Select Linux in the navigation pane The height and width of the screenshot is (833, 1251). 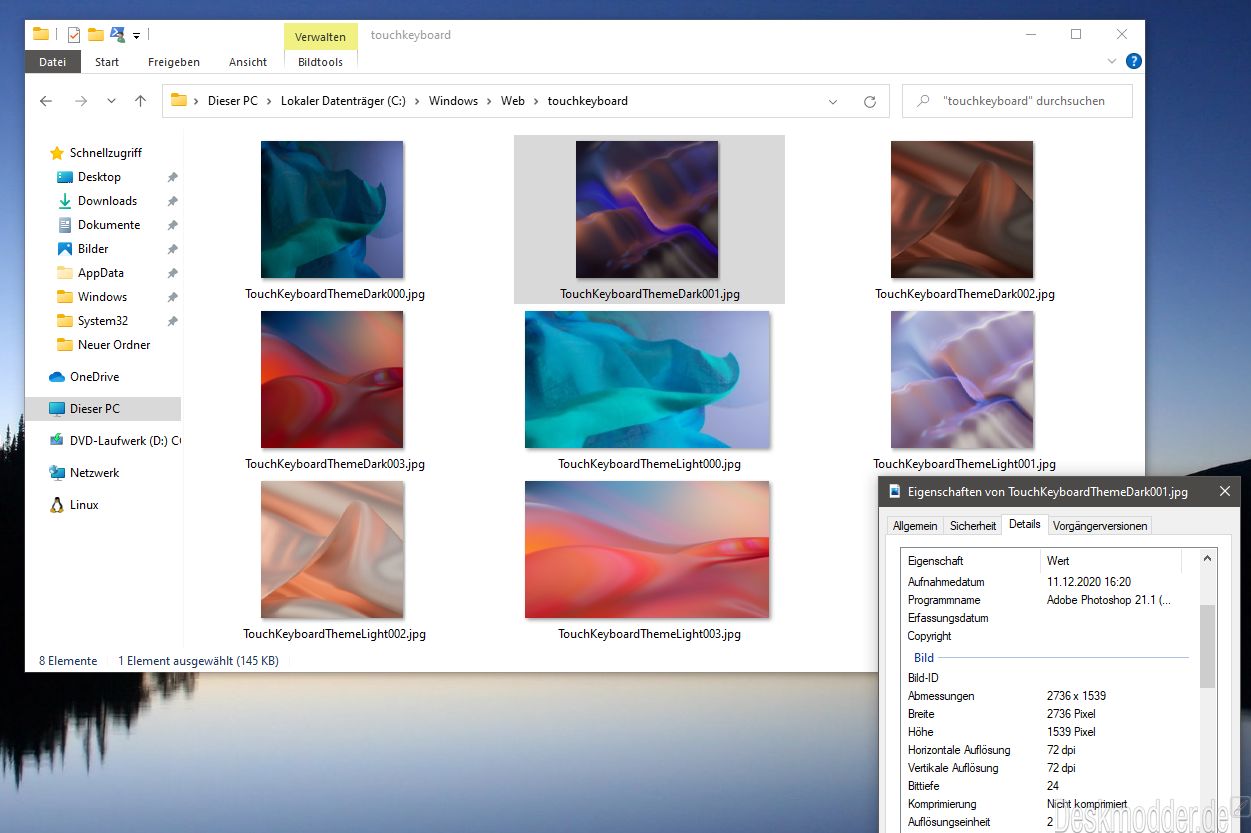pos(84,505)
